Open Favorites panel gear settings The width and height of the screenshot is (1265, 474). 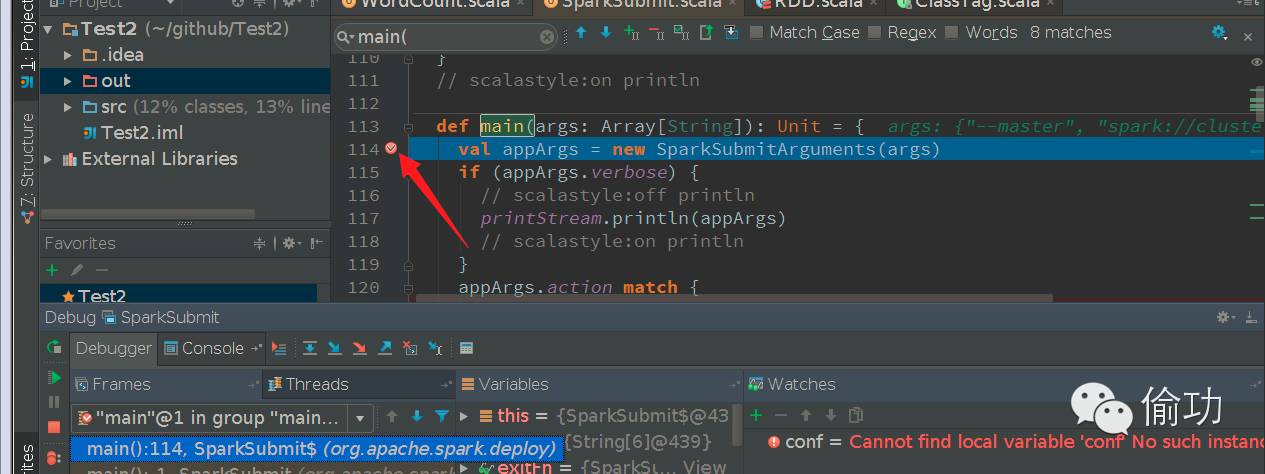[291, 243]
